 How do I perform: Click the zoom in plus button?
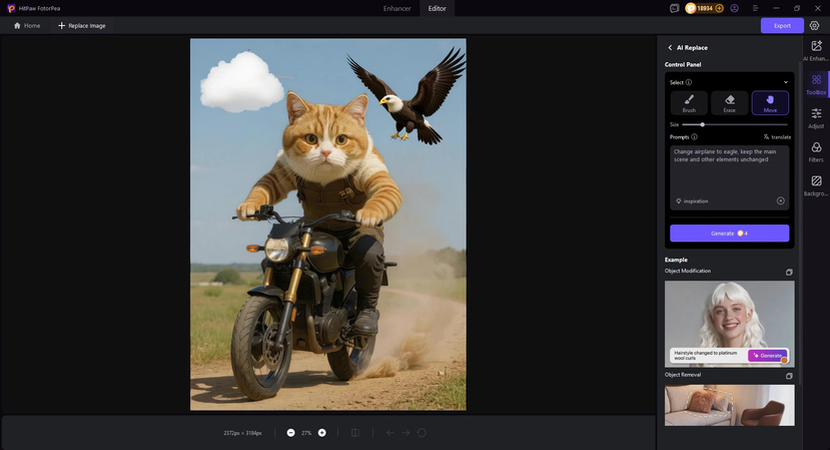pyautogui.click(x=322, y=433)
